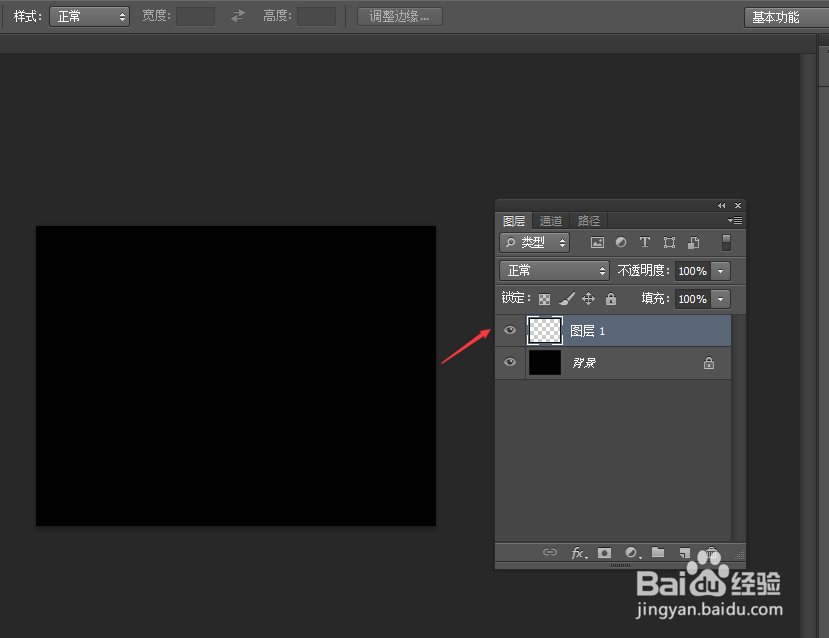Delete layer via the trash icon
This screenshot has width=829, height=638.
pyautogui.click(x=710, y=552)
